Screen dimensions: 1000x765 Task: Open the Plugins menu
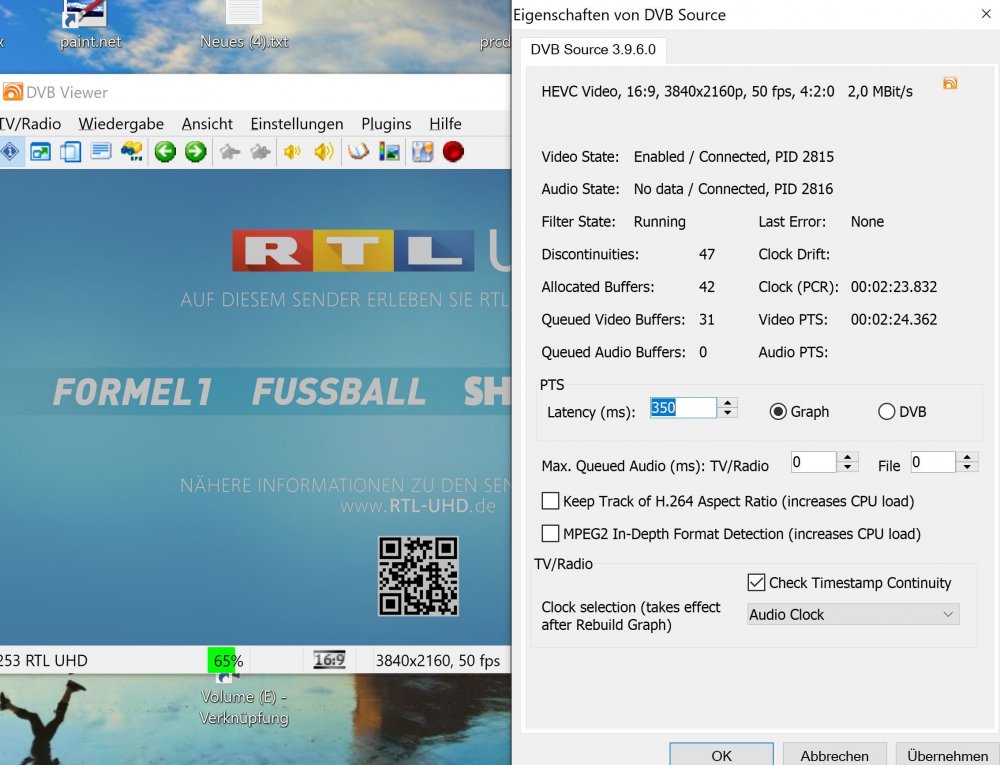(x=386, y=124)
